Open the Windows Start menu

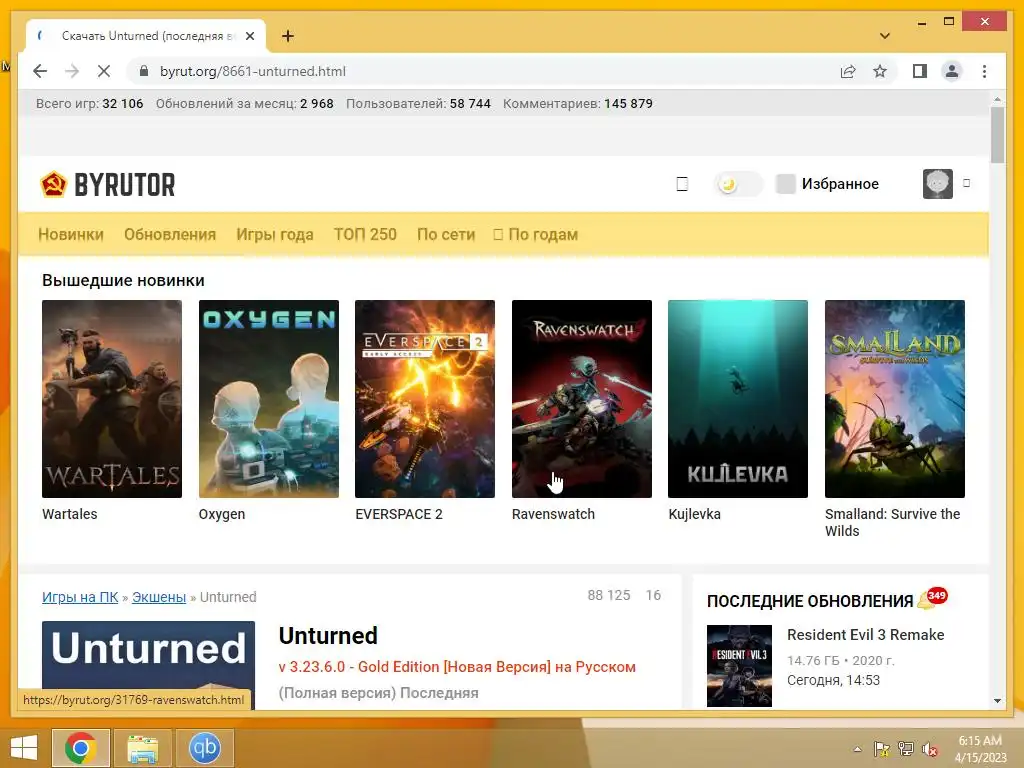pyautogui.click(x=24, y=748)
